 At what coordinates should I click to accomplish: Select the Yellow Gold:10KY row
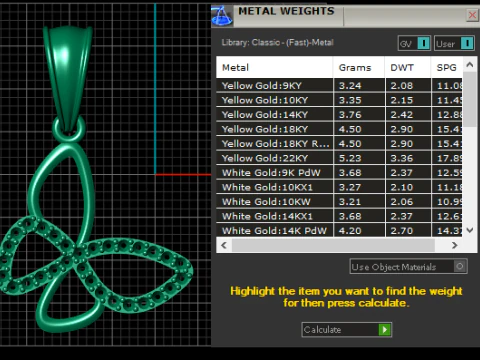(x=339, y=100)
